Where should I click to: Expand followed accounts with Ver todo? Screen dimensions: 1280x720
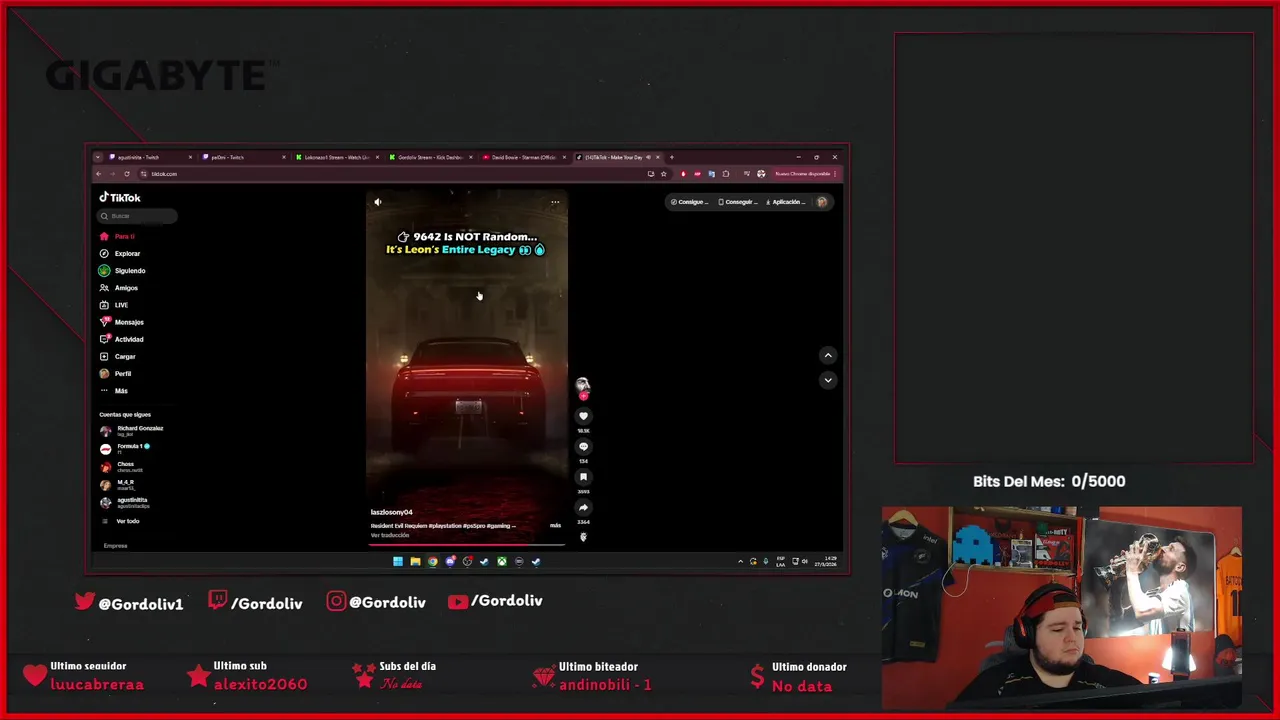tap(121, 521)
